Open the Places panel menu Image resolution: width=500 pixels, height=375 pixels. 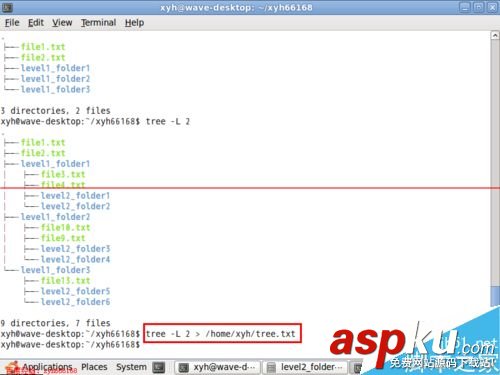(x=94, y=367)
